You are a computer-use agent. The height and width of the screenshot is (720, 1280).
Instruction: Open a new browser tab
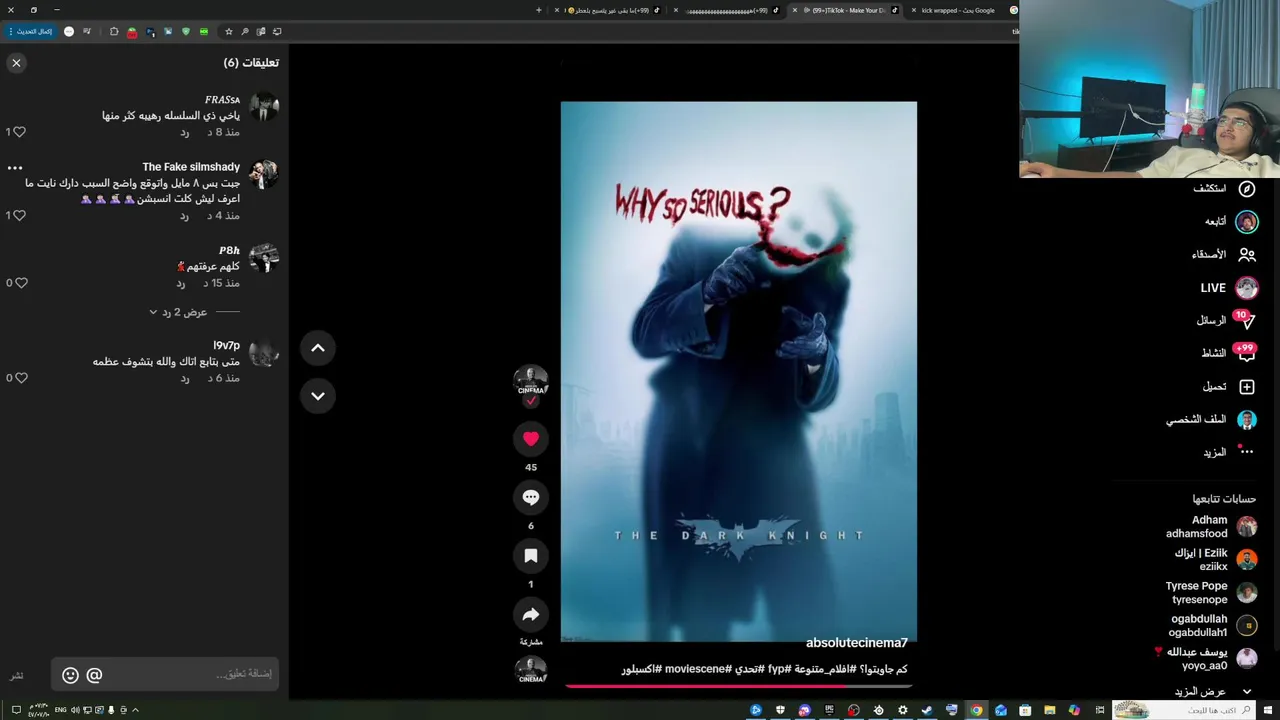coord(538,10)
